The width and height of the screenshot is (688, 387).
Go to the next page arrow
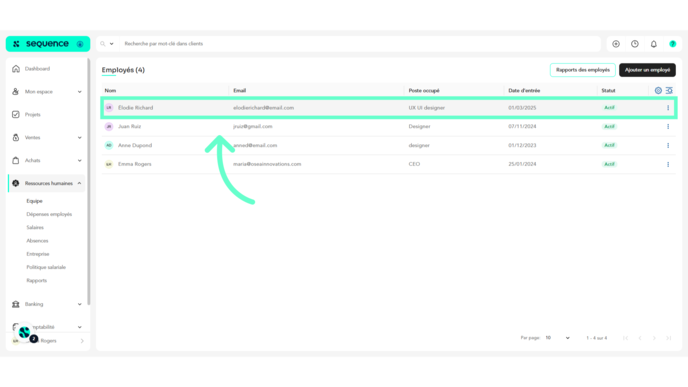654,338
